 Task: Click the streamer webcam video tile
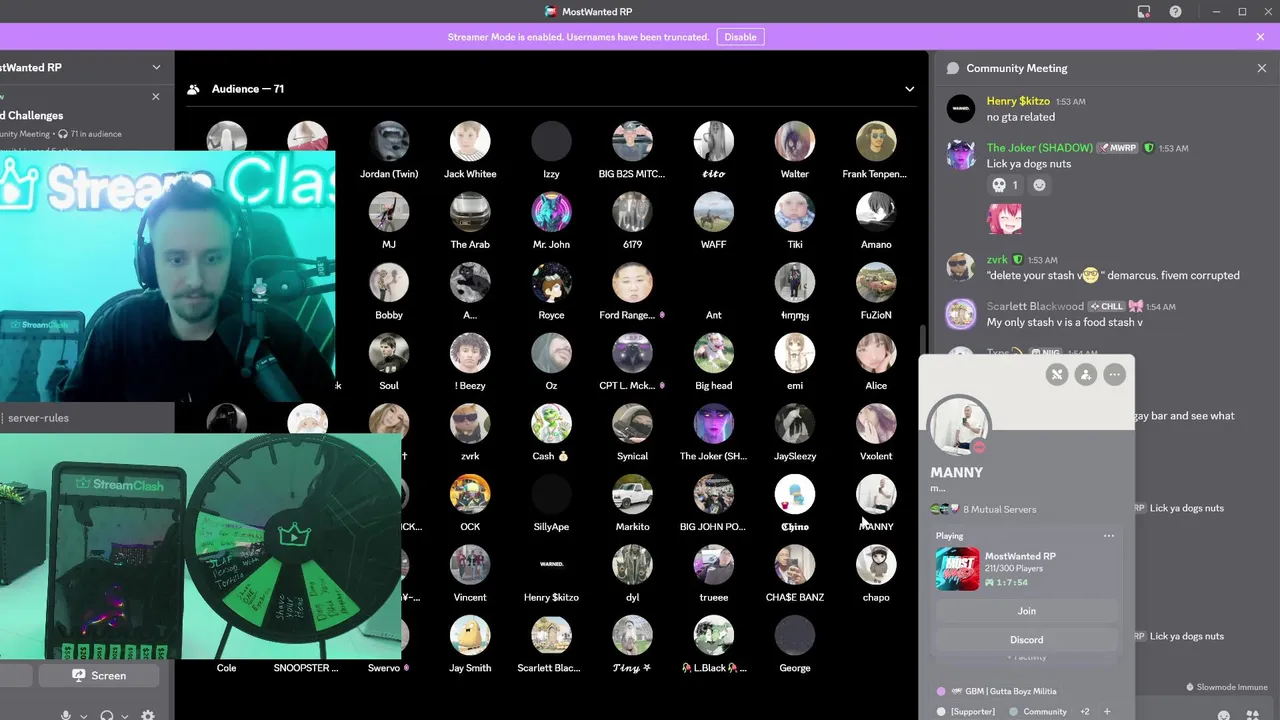tap(167, 276)
